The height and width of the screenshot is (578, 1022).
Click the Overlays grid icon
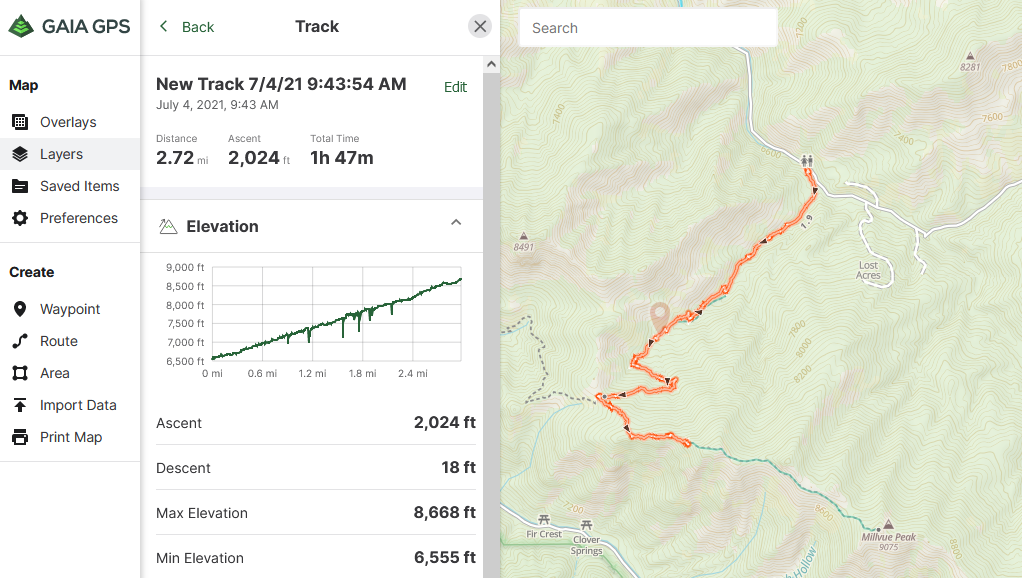[20, 122]
